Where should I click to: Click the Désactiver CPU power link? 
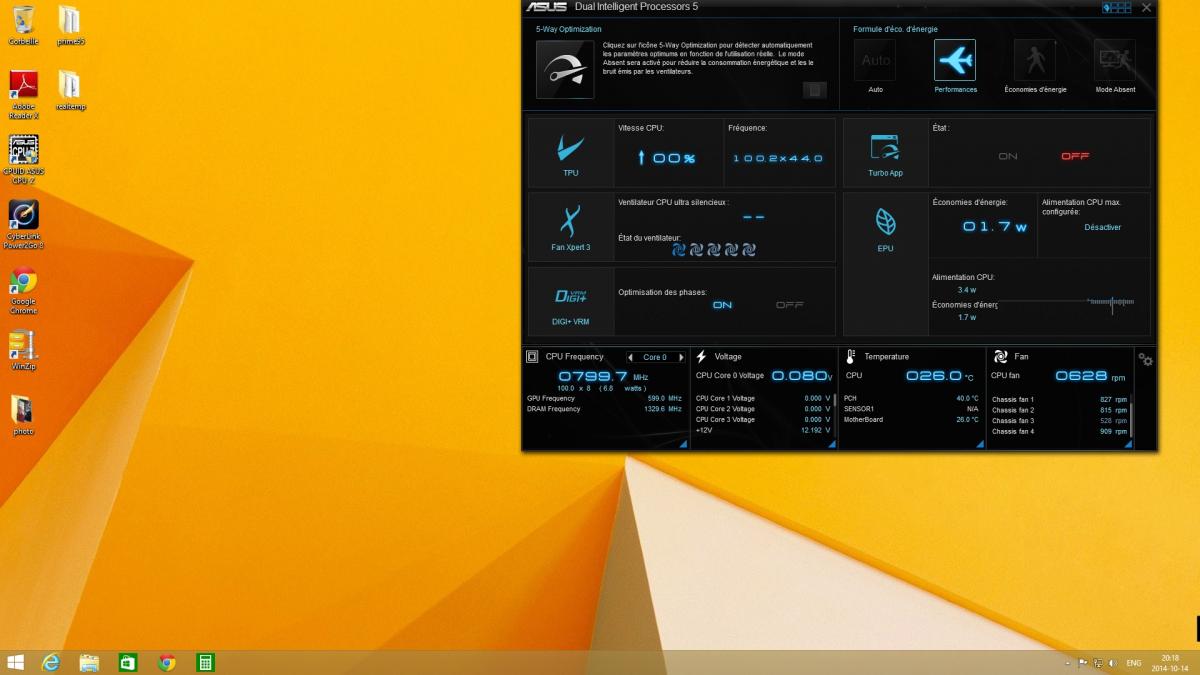1103,227
